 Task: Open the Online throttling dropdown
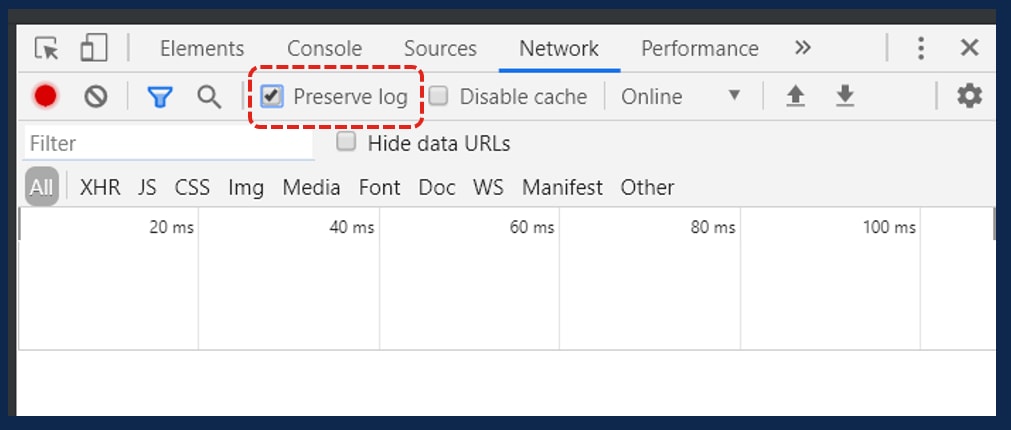tap(680, 97)
